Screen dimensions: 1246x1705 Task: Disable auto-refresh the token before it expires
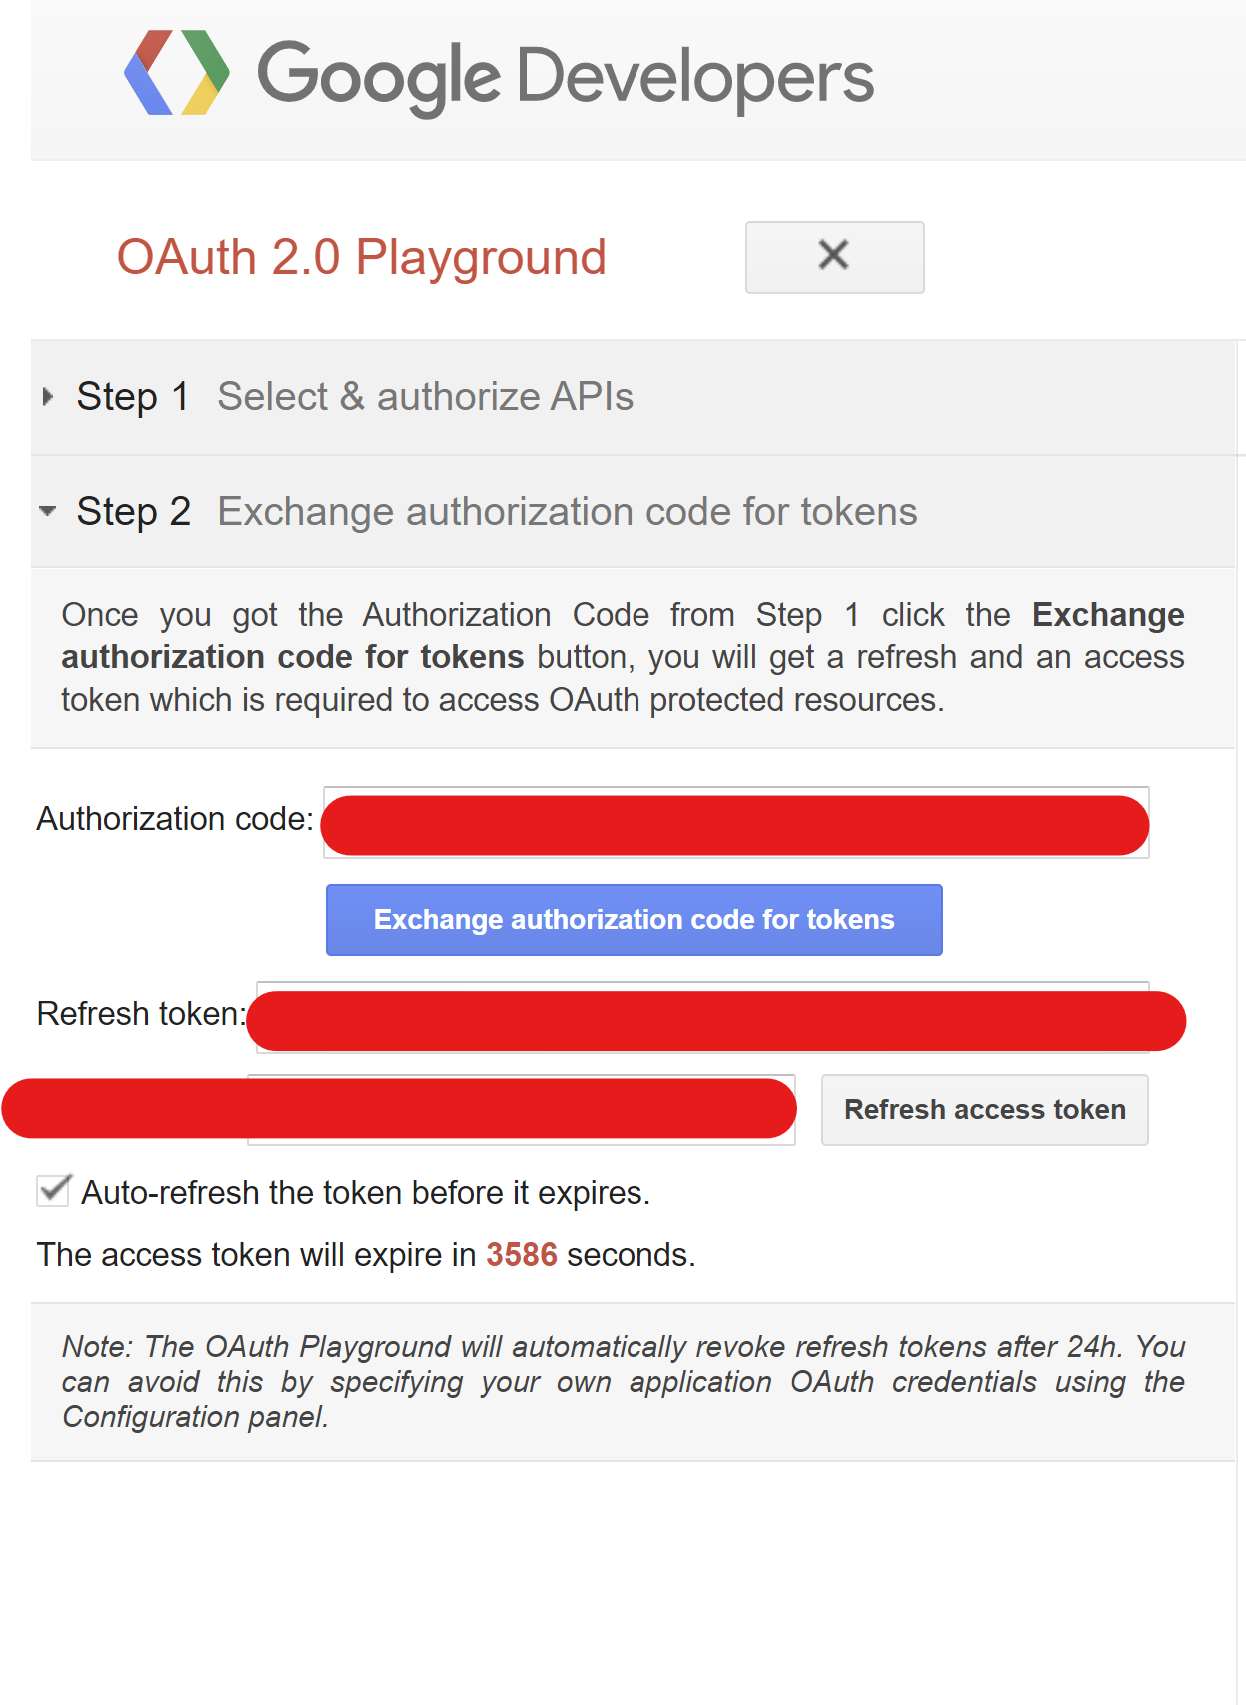pos(52,1189)
